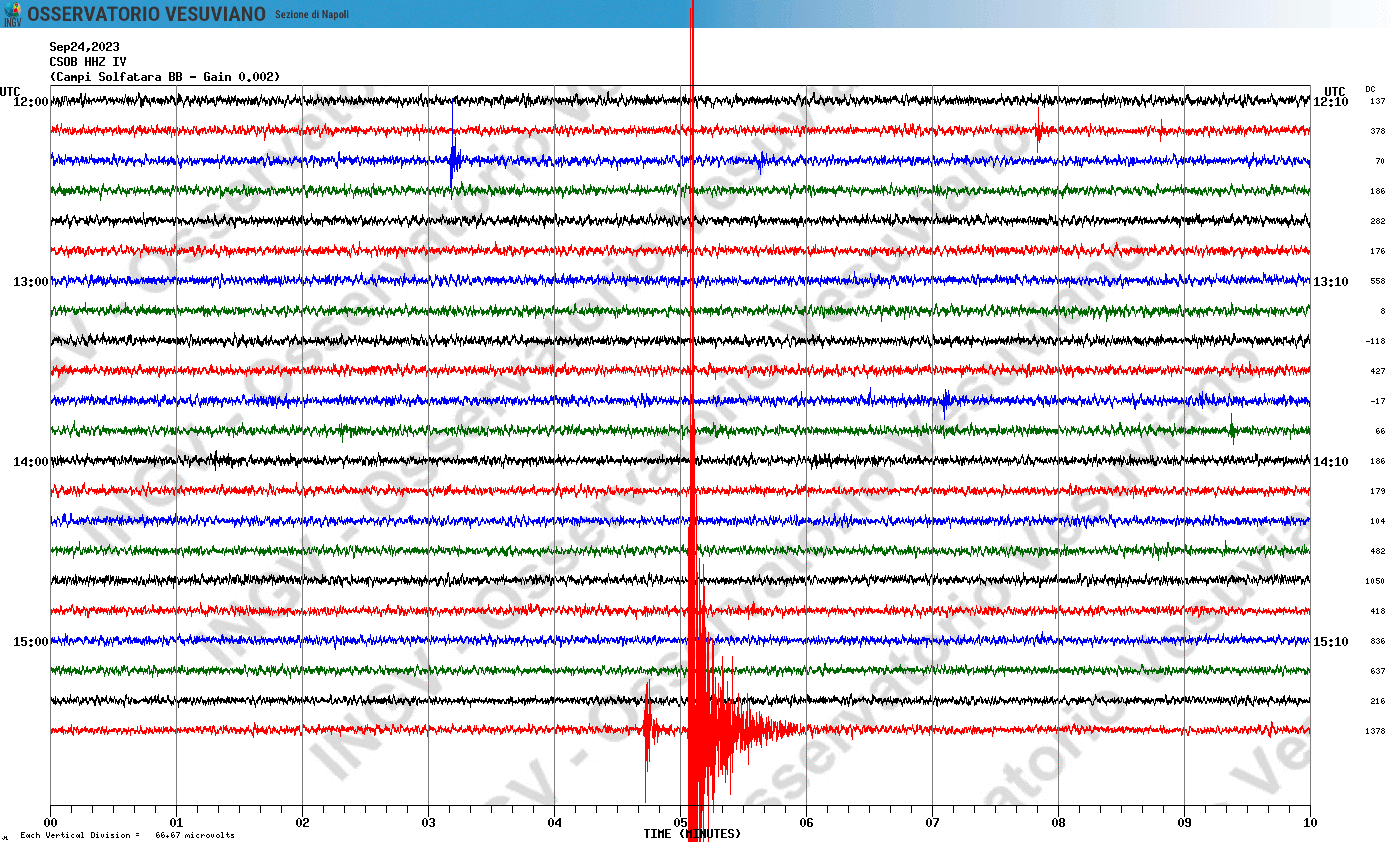Screen dimensions: 1390x849
Task: Click the DC value 482
Action: [1378, 551]
